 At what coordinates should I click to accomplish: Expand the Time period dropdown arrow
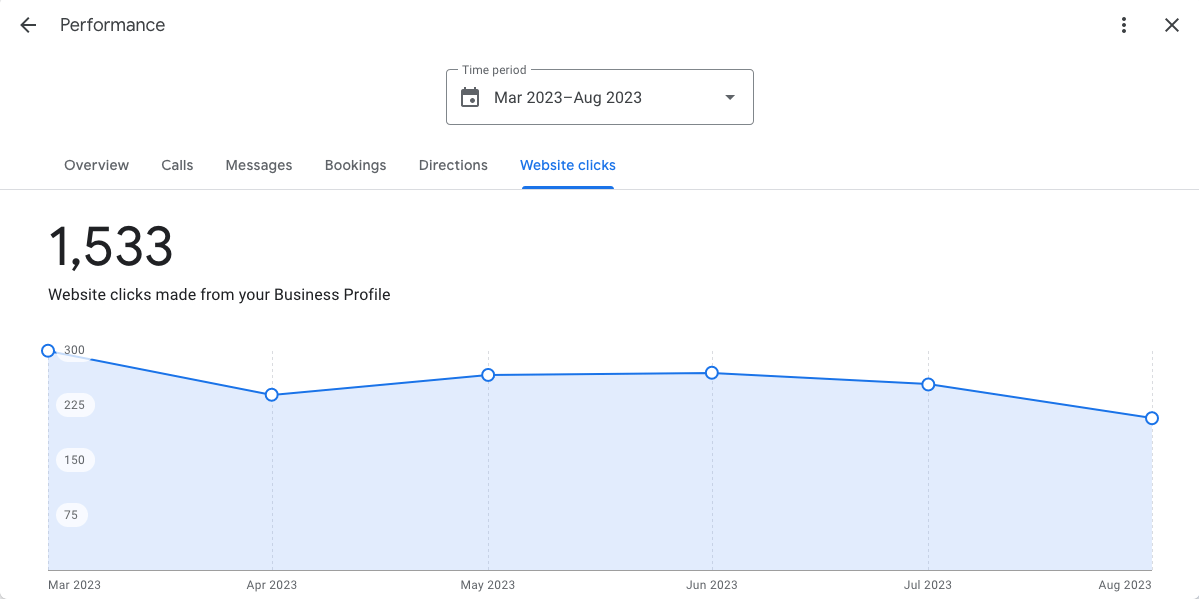pos(729,97)
